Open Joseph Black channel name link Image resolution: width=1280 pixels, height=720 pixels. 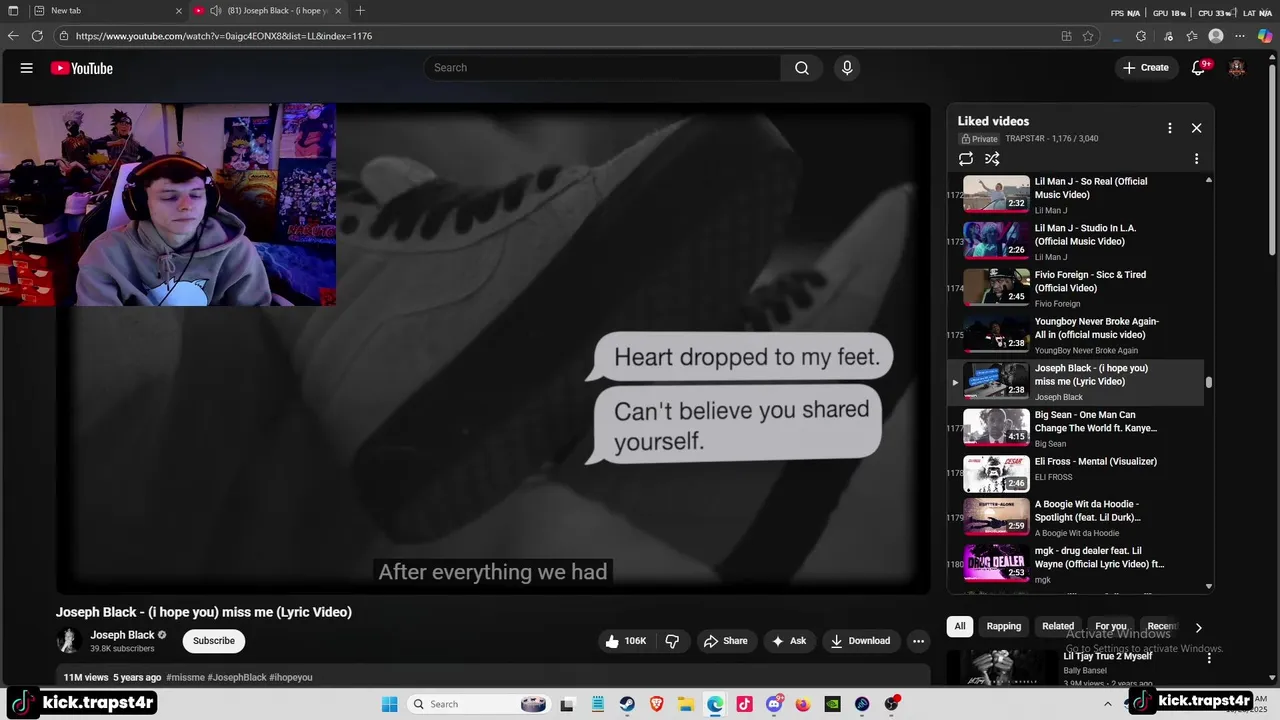pyautogui.click(x=122, y=635)
